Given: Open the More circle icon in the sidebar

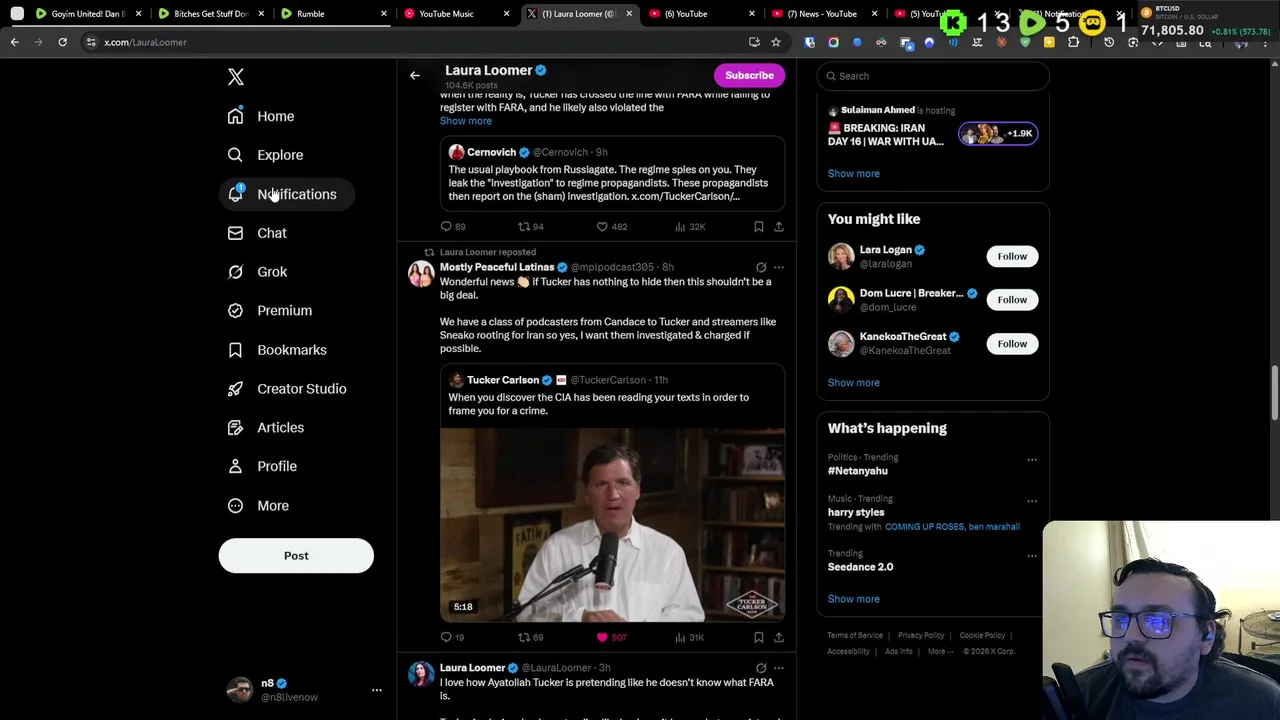Looking at the screenshot, I should tap(235, 506).
